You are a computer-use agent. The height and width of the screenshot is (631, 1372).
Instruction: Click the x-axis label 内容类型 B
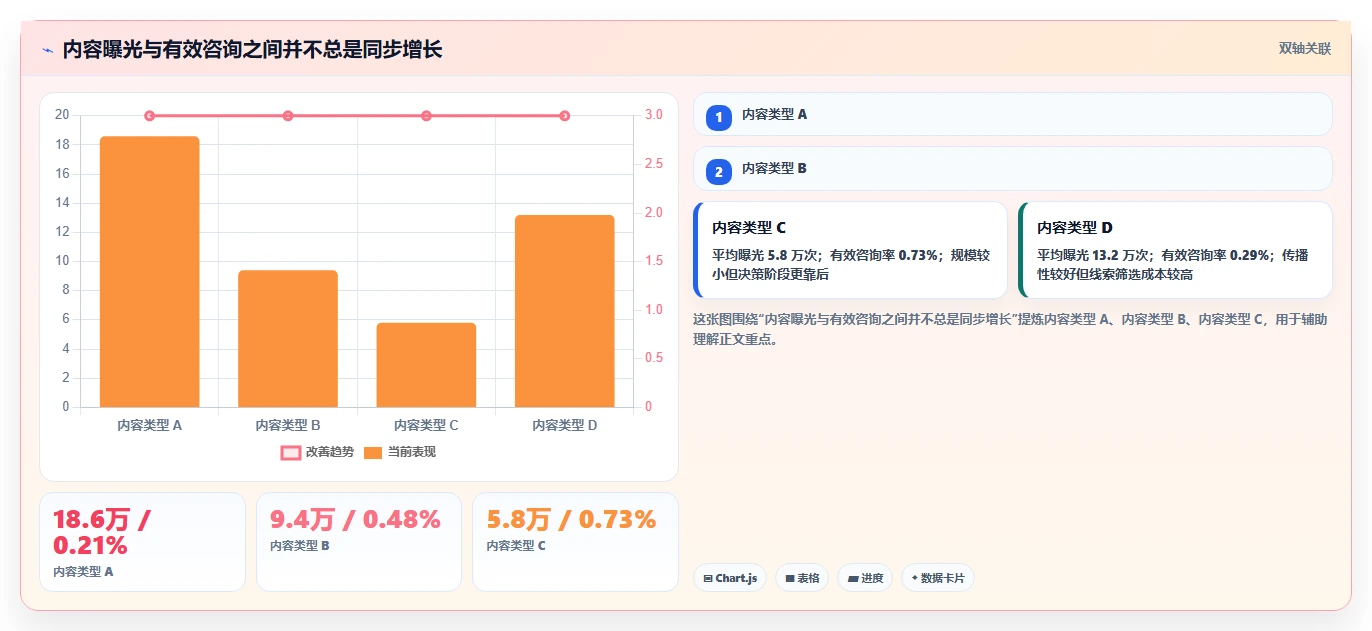point(288,425)
